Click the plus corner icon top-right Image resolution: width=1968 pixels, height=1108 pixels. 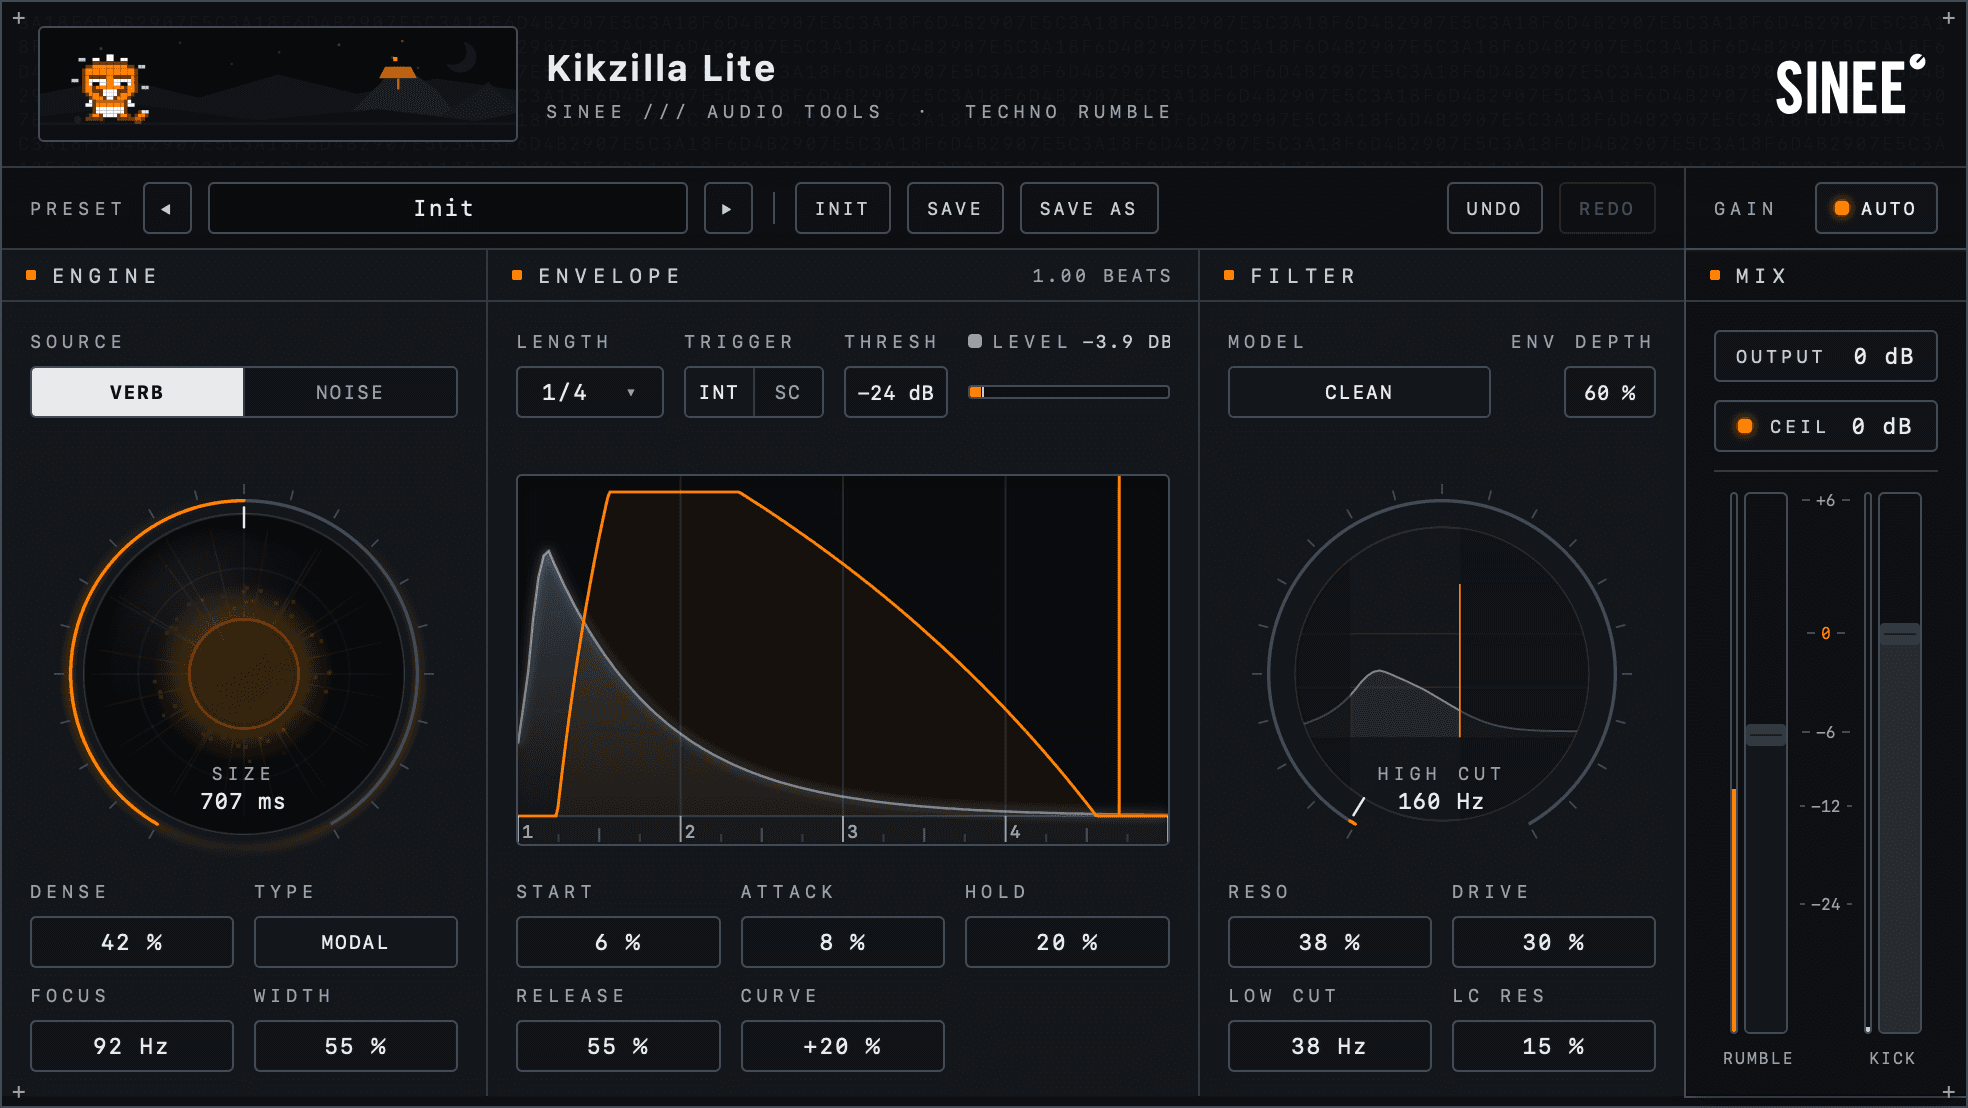pyautogui.click(x=1948, y=18)
